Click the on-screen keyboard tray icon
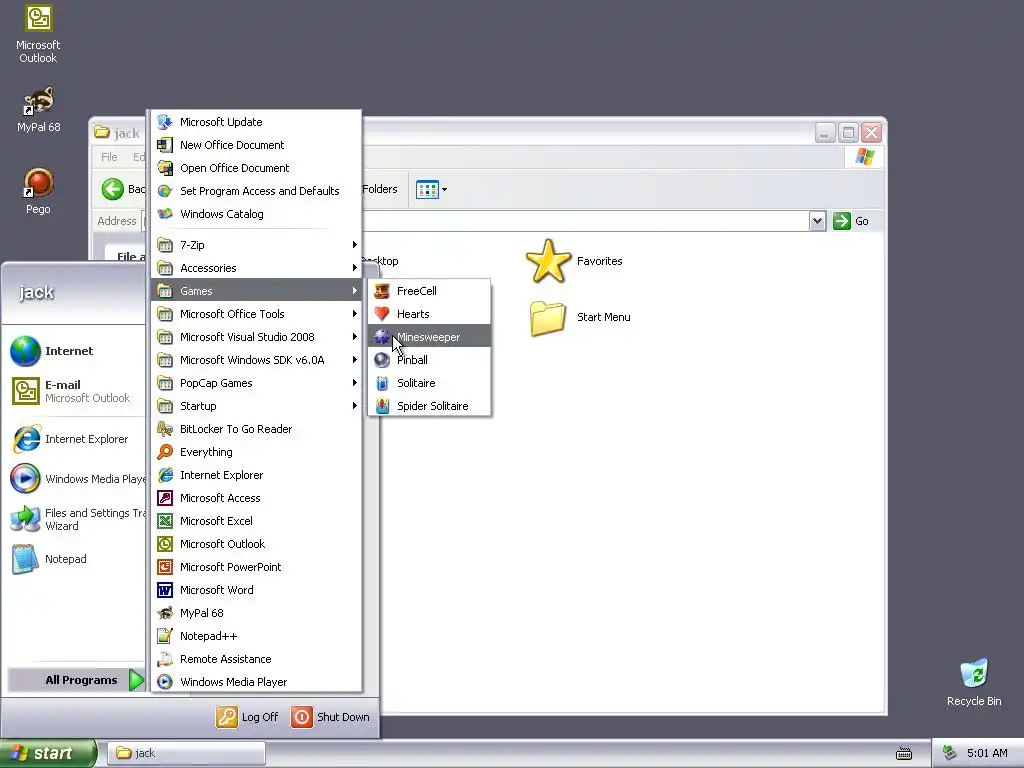 click(904, 754)
